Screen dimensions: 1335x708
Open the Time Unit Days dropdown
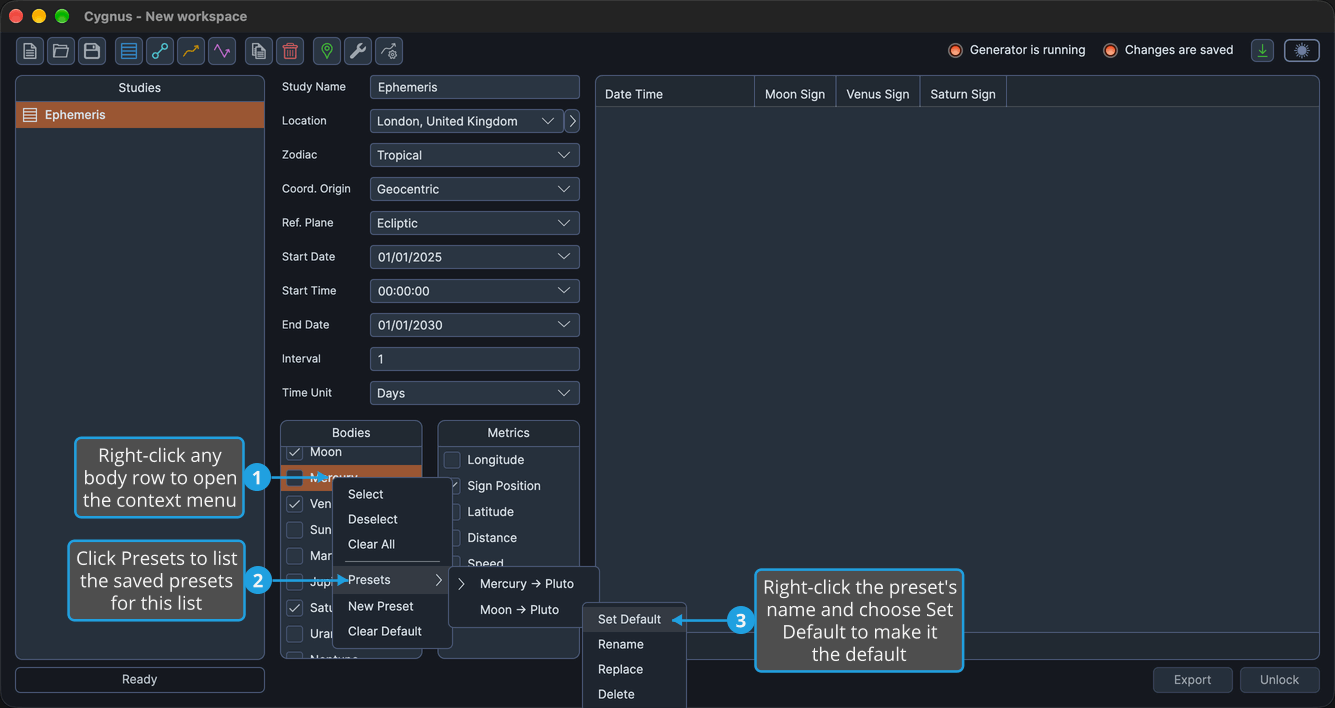[x=475, y=393]
